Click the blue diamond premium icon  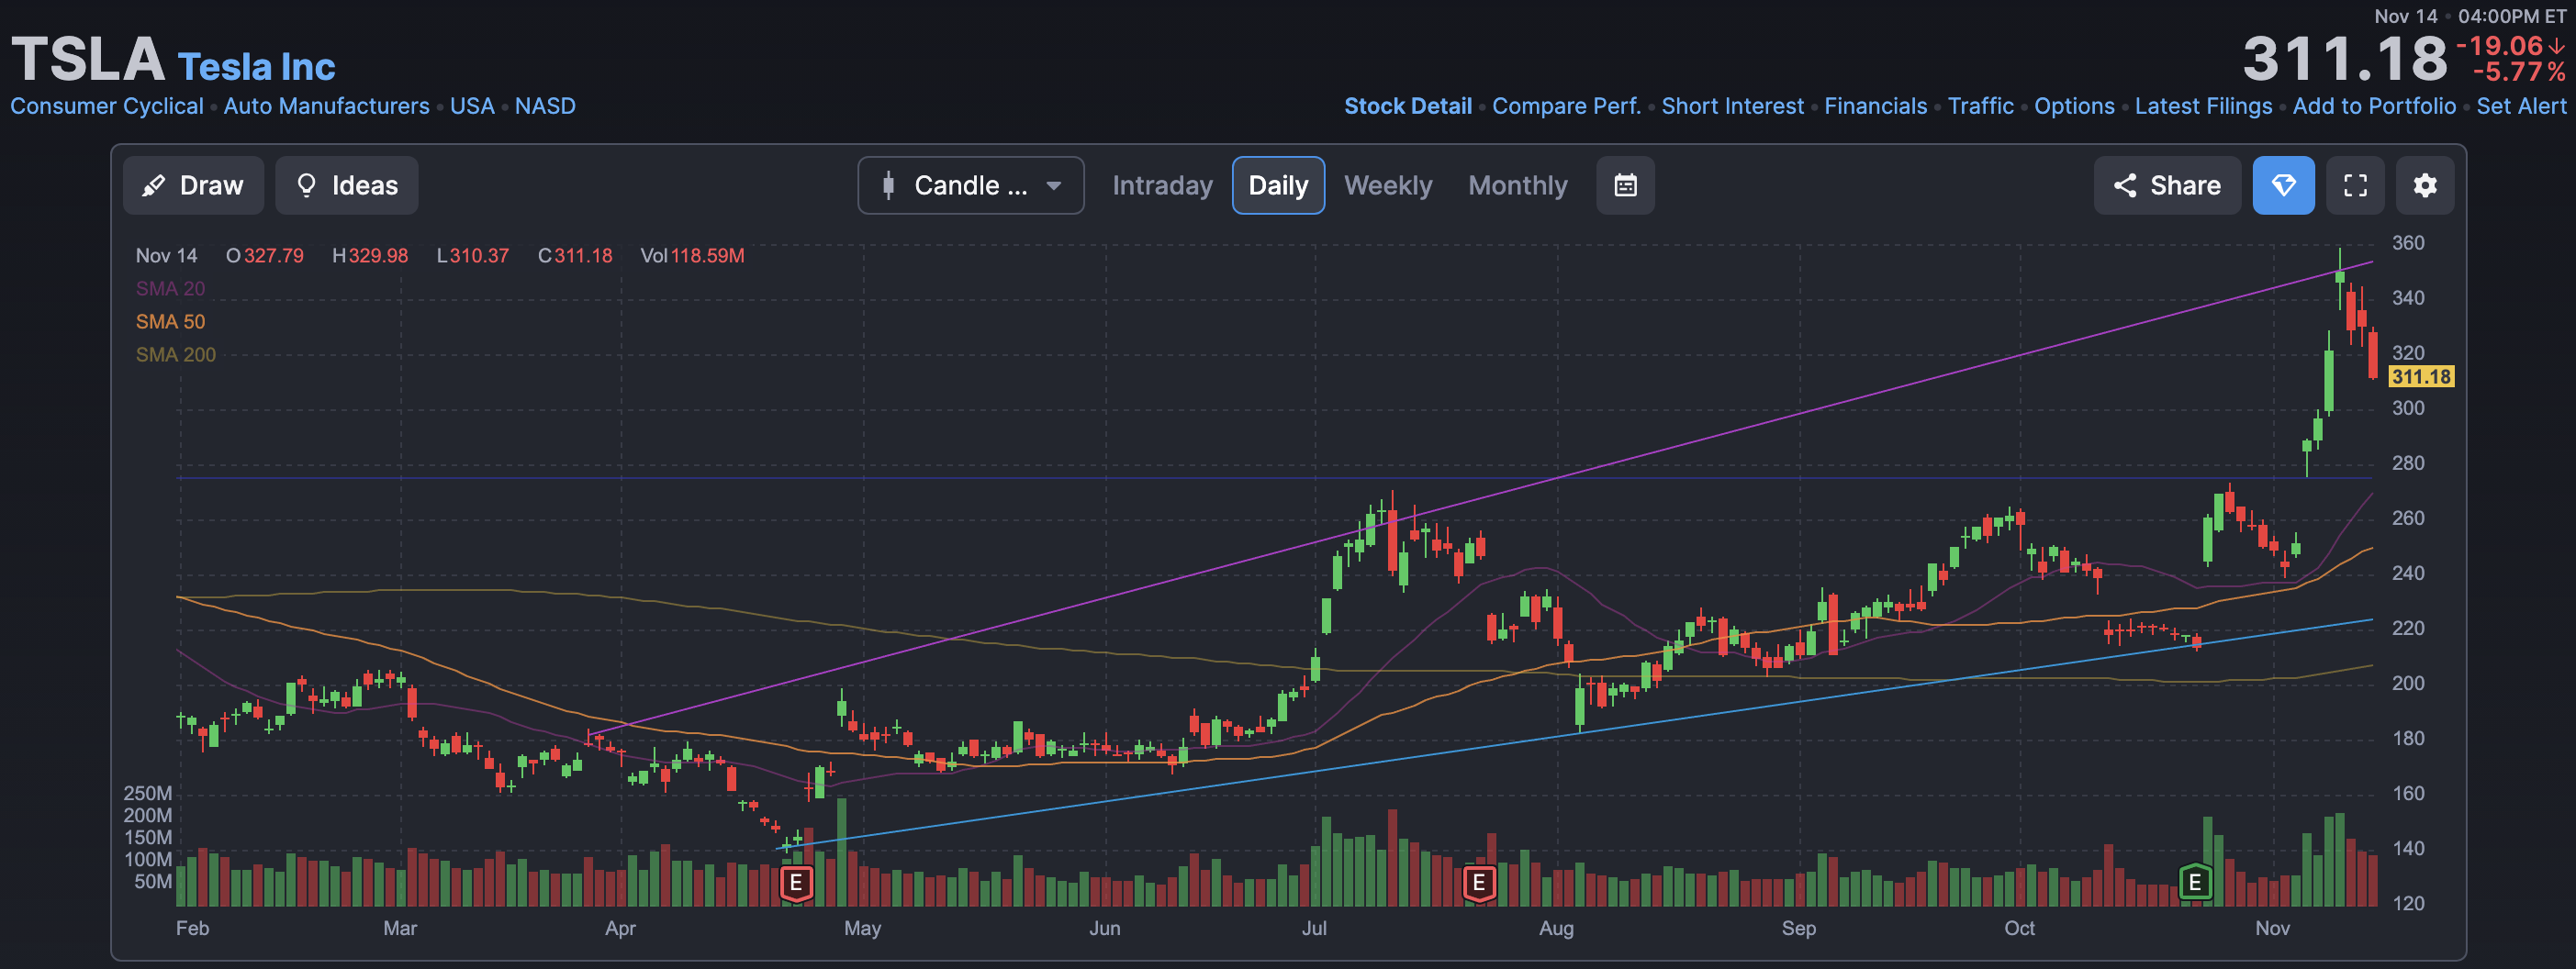point(2283,185)
